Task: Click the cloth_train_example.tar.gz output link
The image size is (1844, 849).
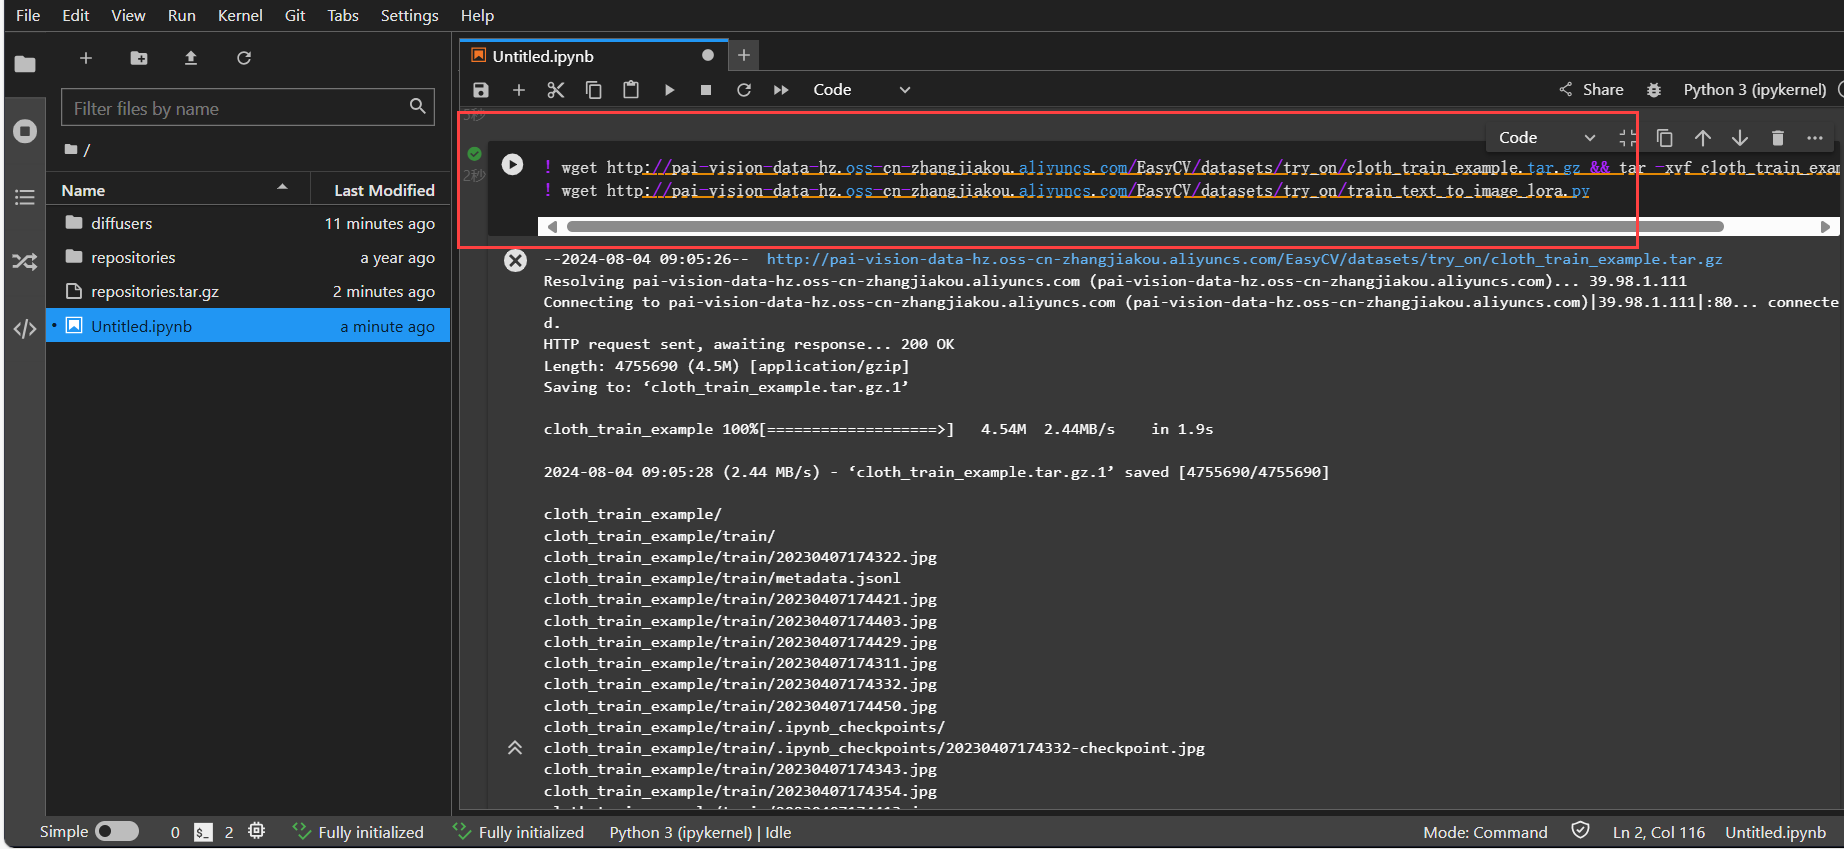Action: tap(1244, 259)
